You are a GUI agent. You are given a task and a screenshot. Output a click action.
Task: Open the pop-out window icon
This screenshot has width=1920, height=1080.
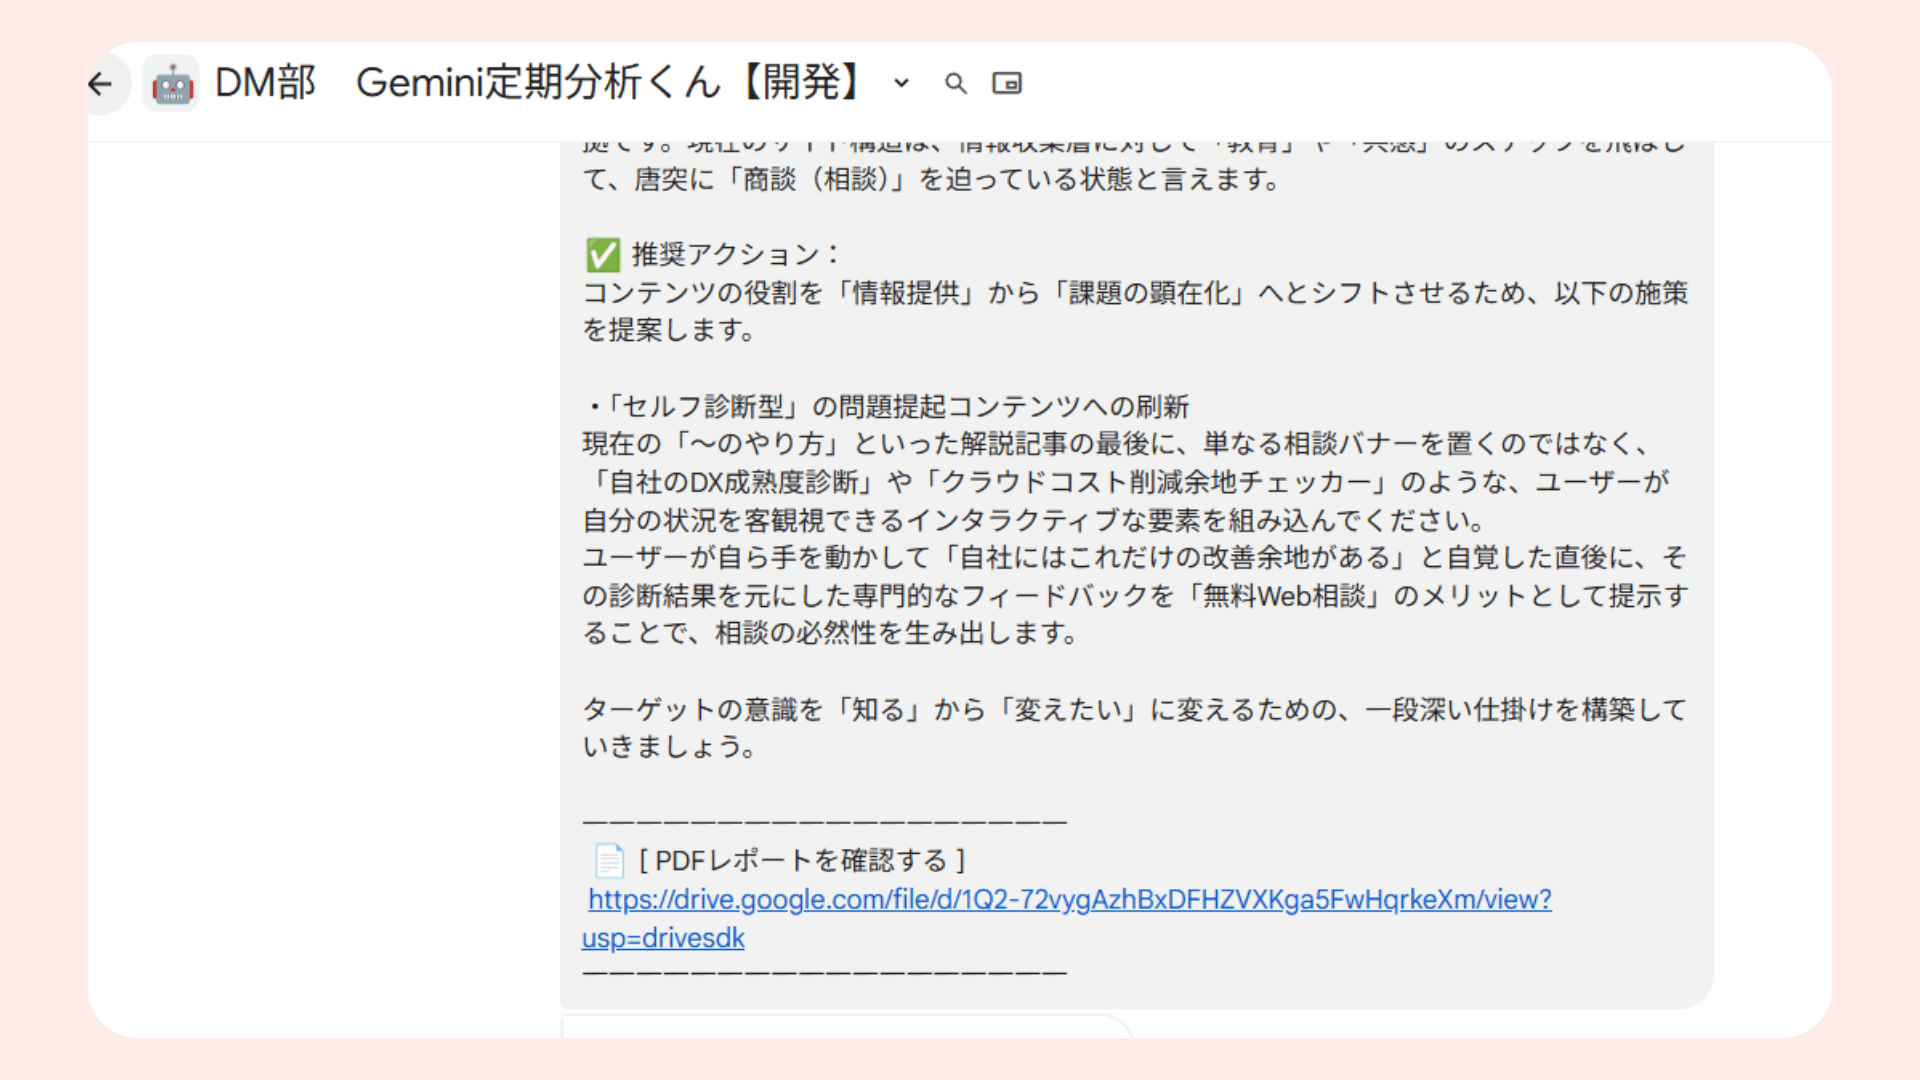click(1007, 84)
